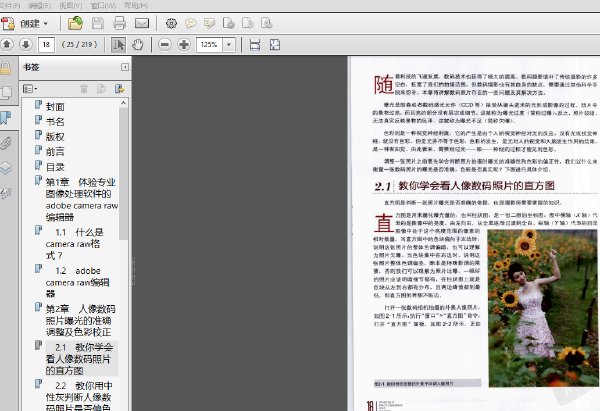Open the 视图(V) menu
600x411 pixels.
point(71,5)
